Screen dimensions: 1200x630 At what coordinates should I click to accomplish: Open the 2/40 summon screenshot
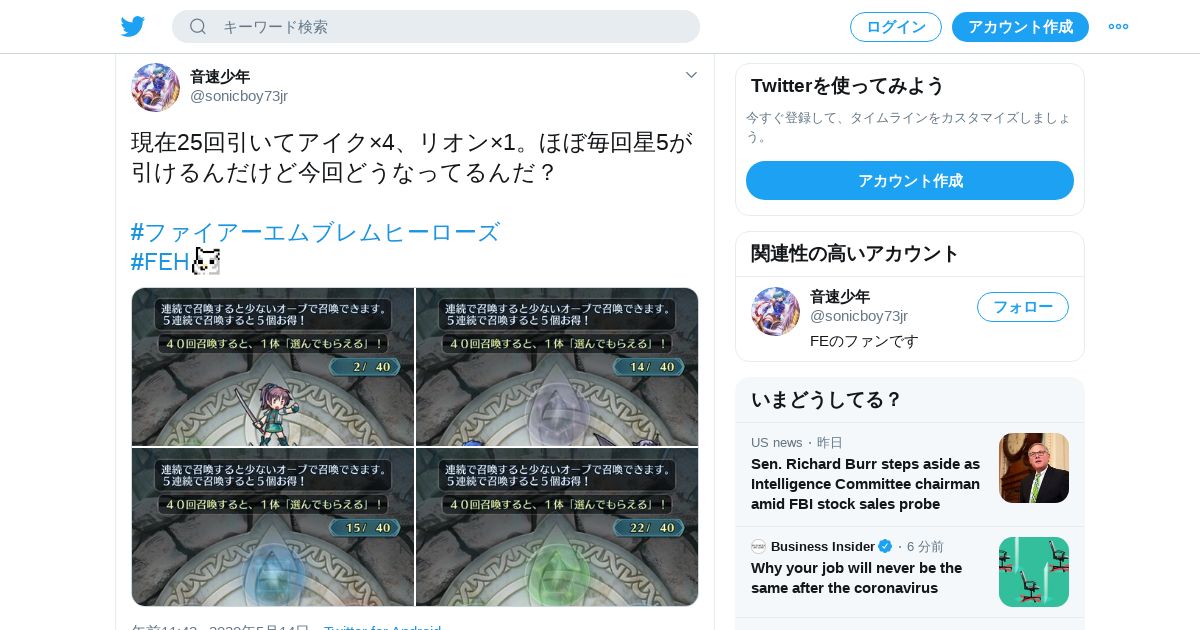(273, 367)
